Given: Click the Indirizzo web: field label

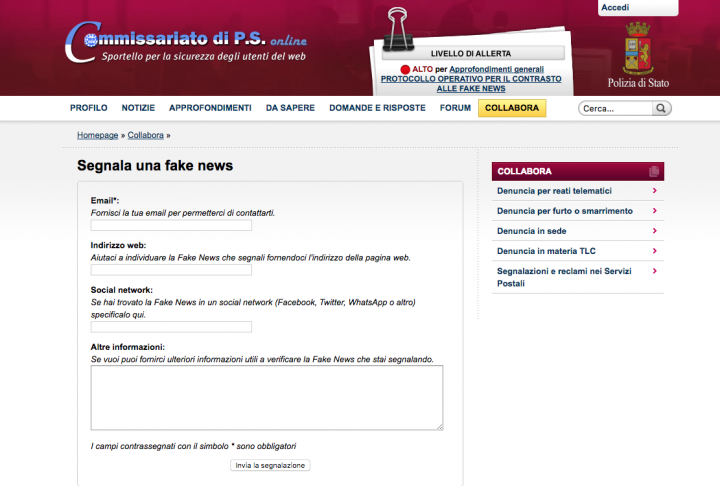Looking at the screenshot, I should (x=118, y=245).
